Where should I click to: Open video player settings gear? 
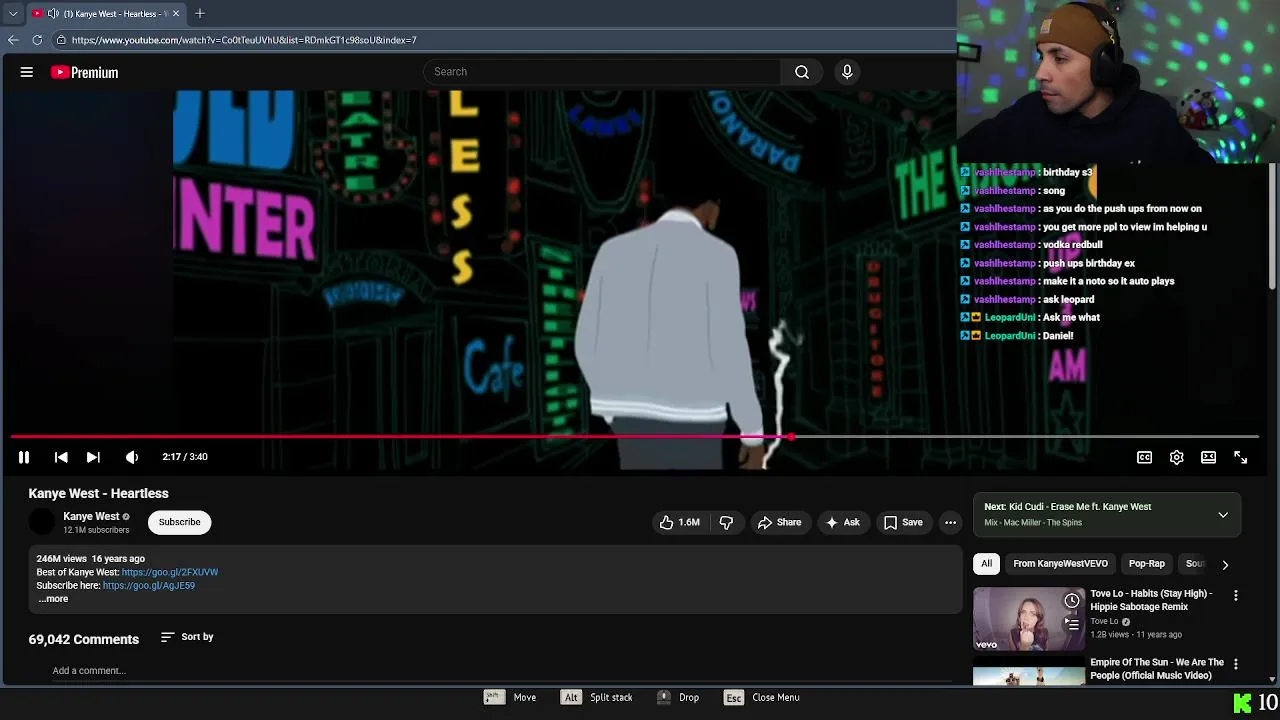click(x=1176, y=457)
